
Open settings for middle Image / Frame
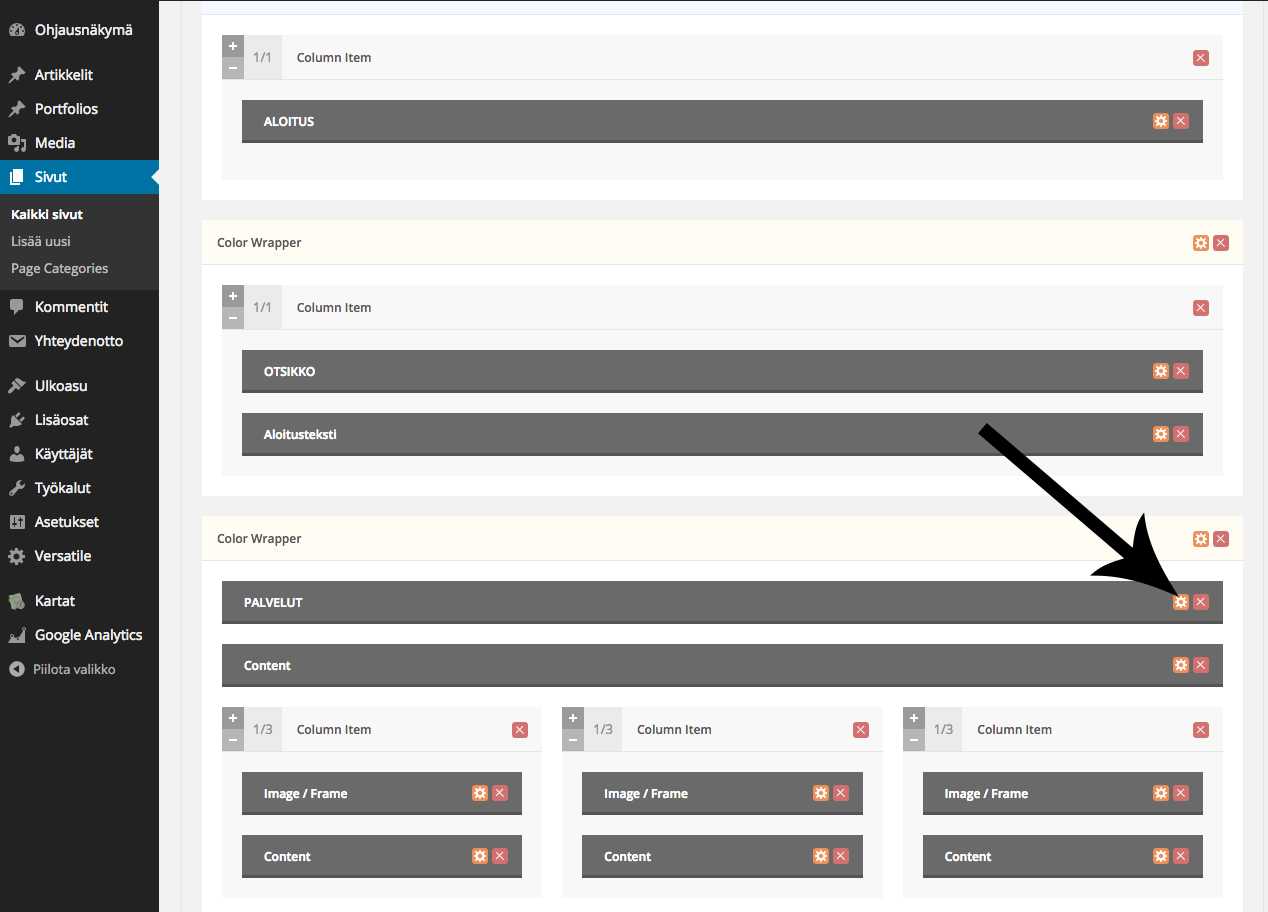click(821, 793)
